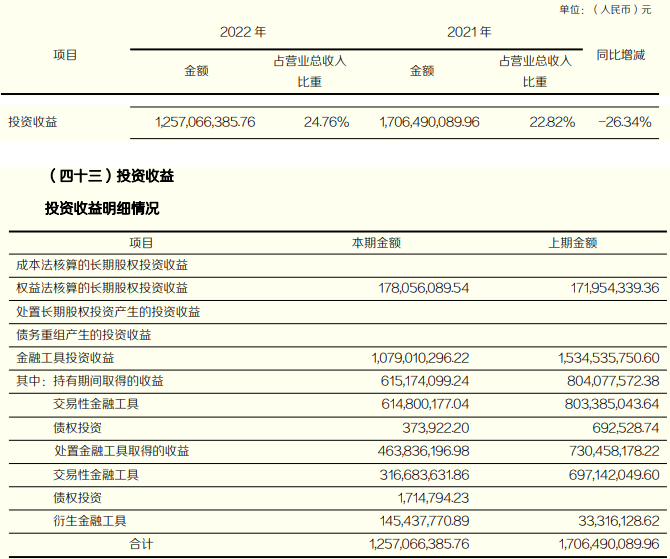Viewport: 670px width, 559px height.
Task: Click the 同比增减 header
Action: [620, 55]
